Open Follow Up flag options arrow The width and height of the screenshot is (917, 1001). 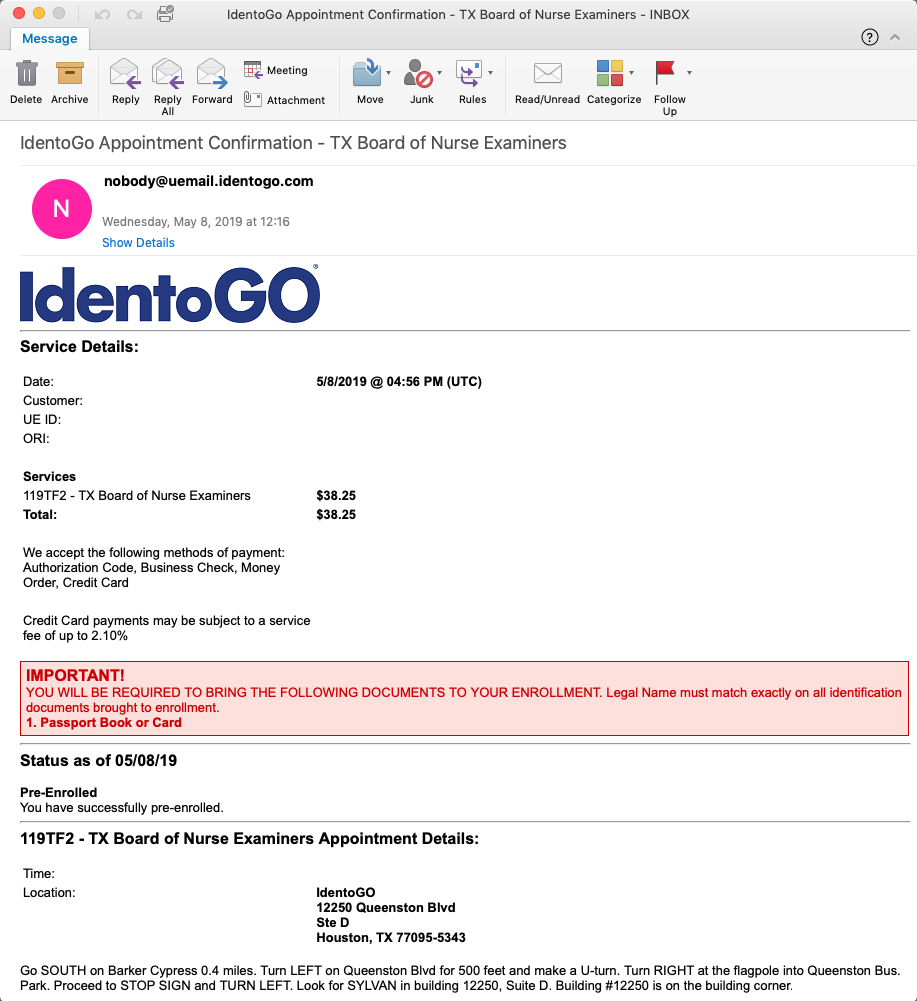pyautogui.click(x=689, y=73)
